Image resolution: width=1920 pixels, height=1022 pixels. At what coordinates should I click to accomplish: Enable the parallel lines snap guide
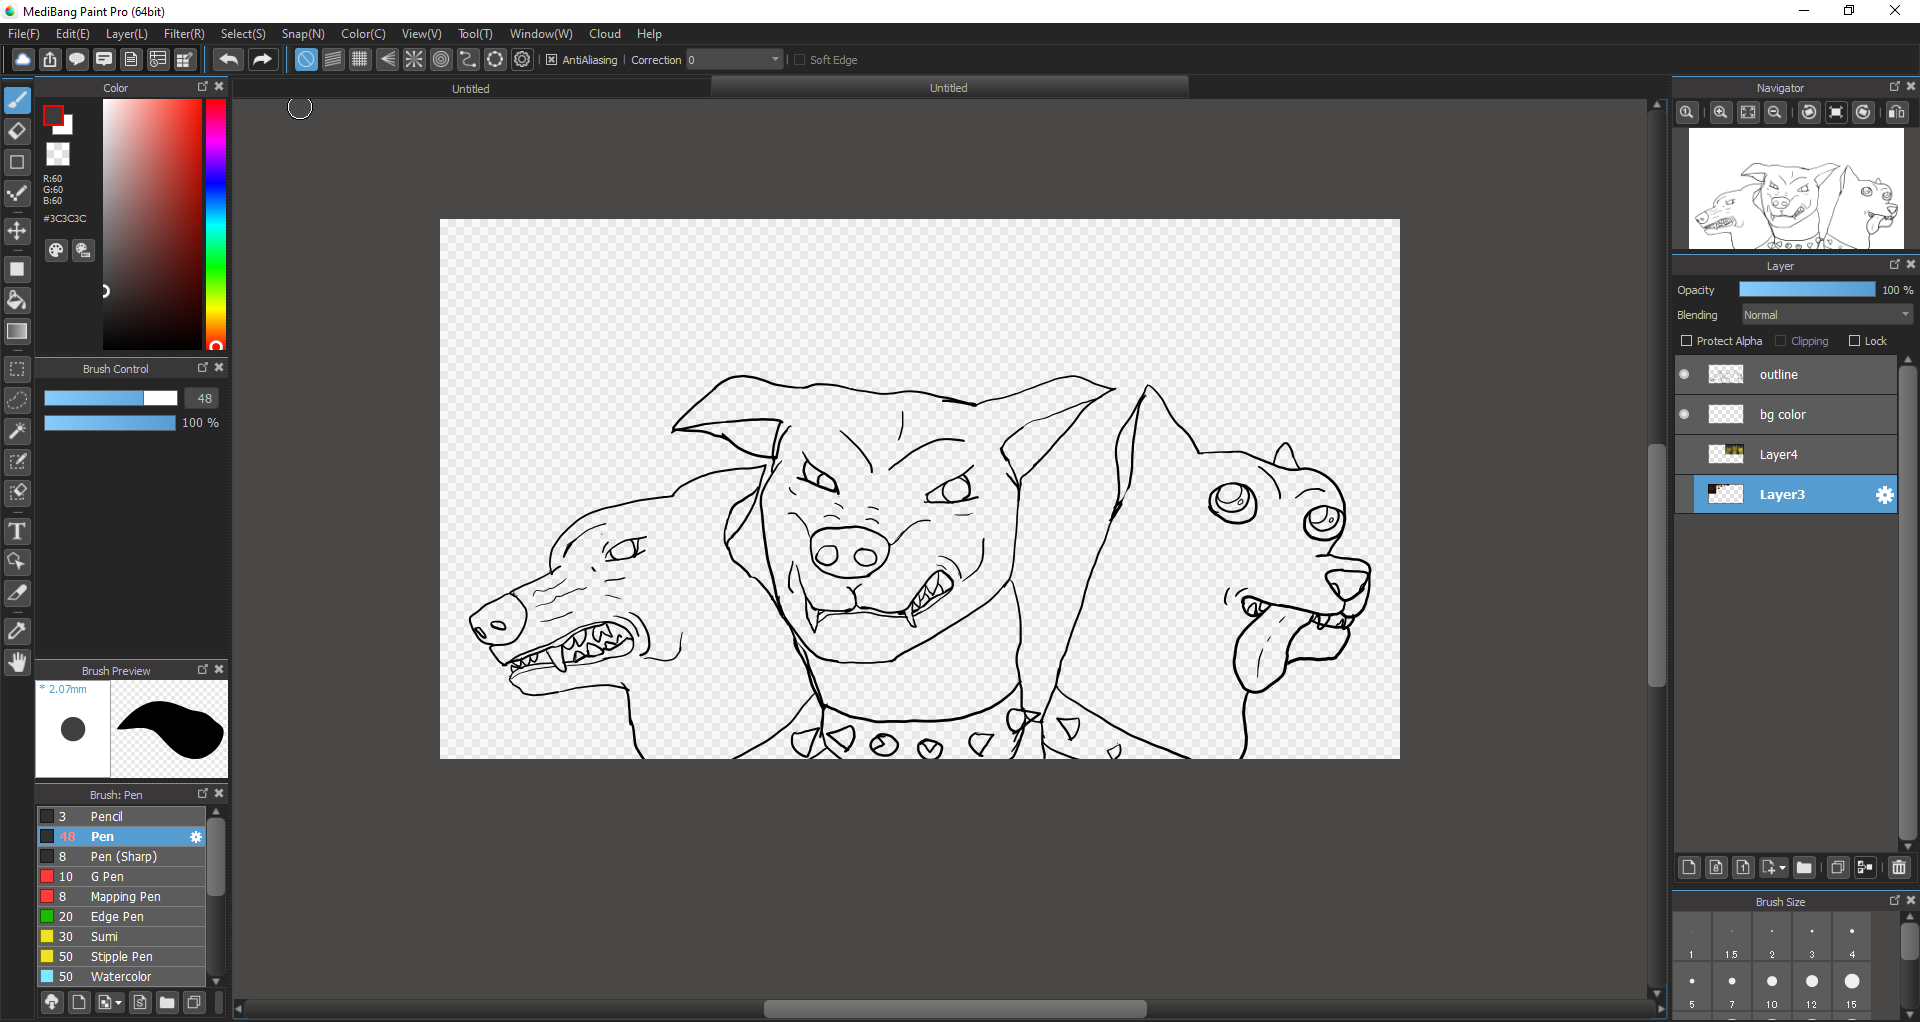pyautogui.click(x=333, y=59)
